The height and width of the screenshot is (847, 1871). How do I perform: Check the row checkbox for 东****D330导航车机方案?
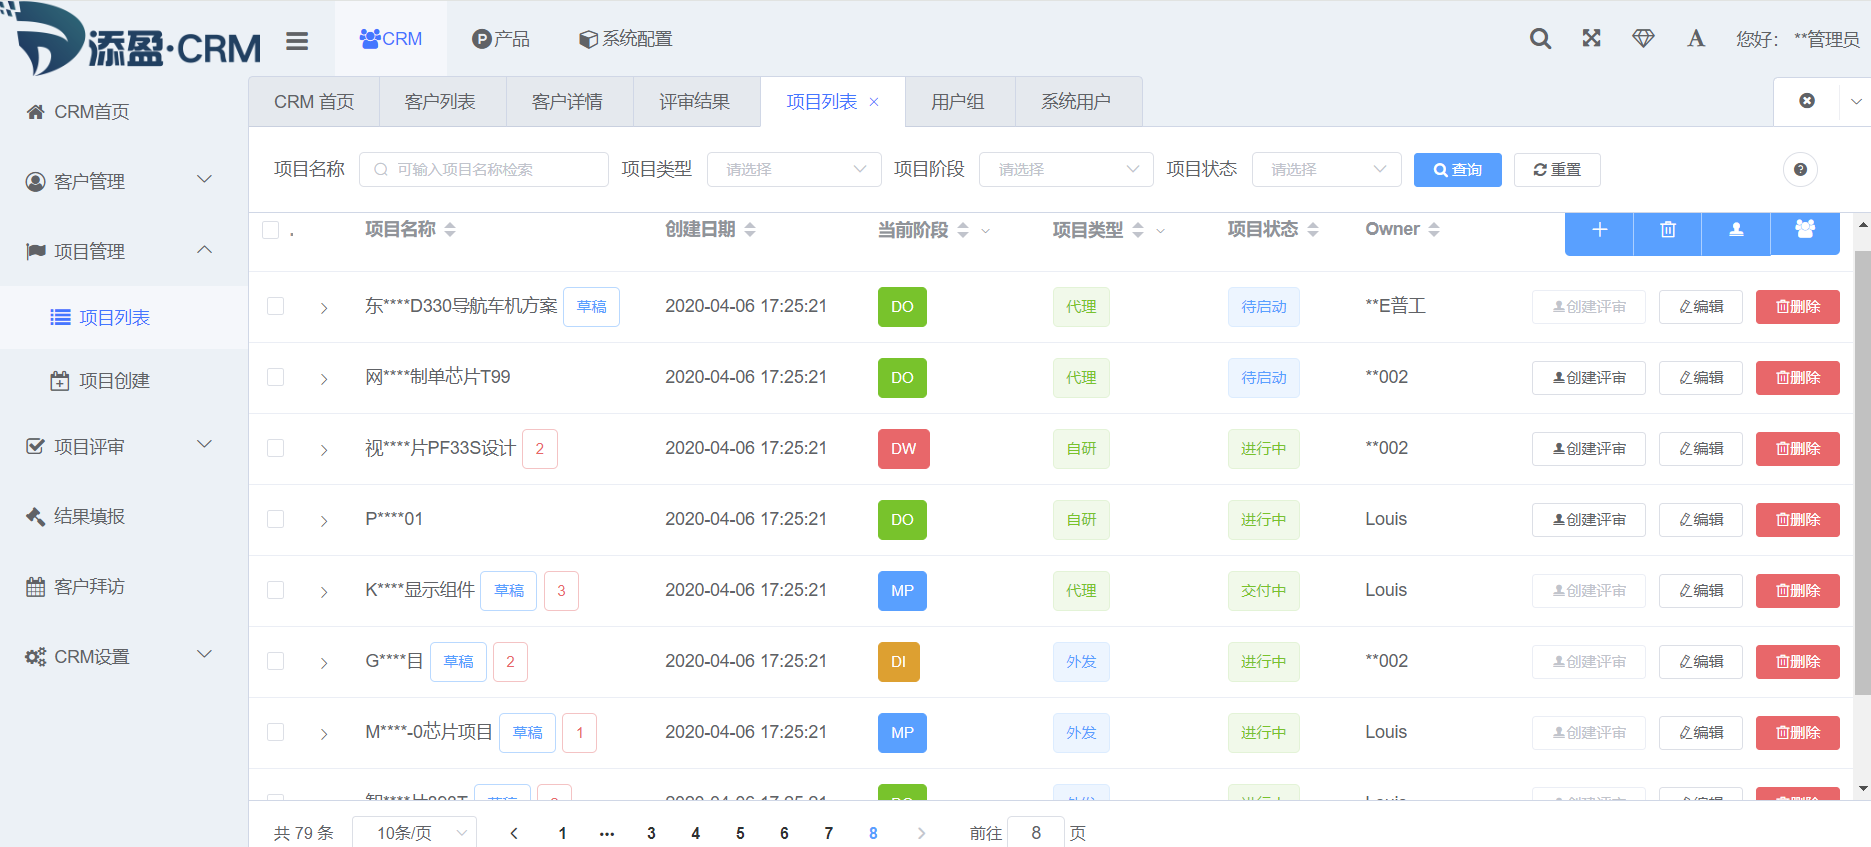(x=276, y=306)
